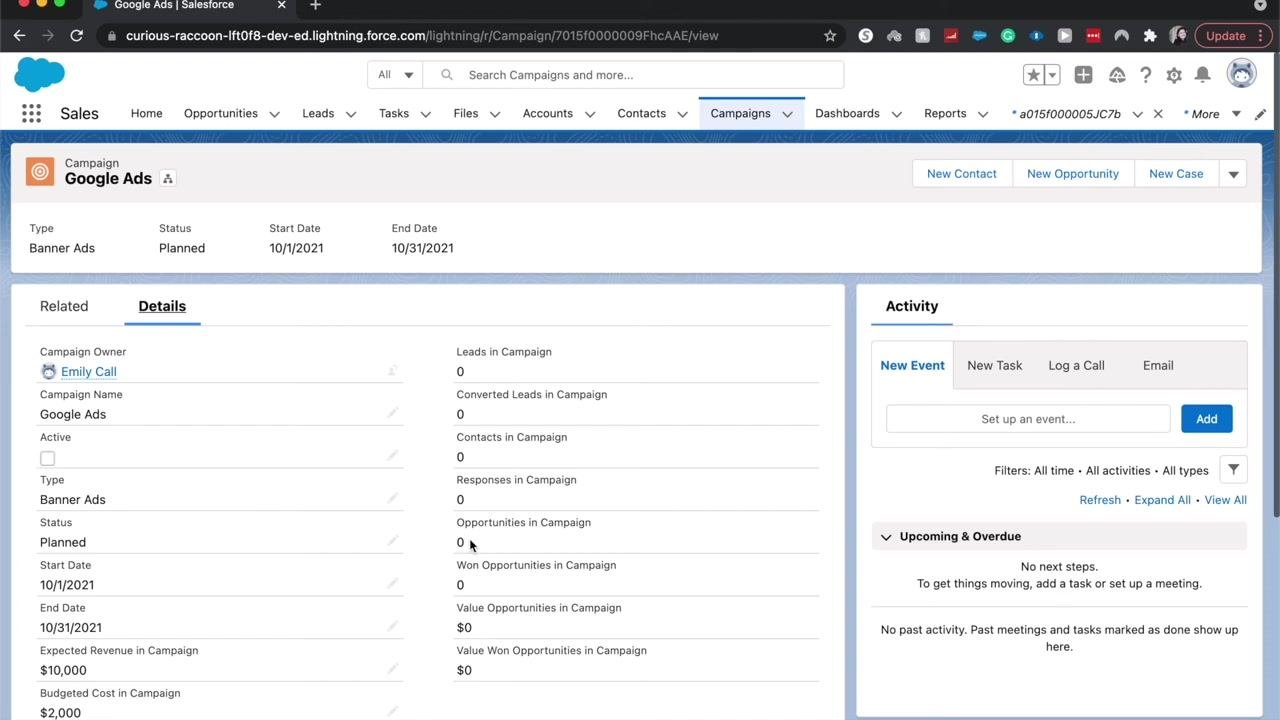Click the View All link

1225,500
